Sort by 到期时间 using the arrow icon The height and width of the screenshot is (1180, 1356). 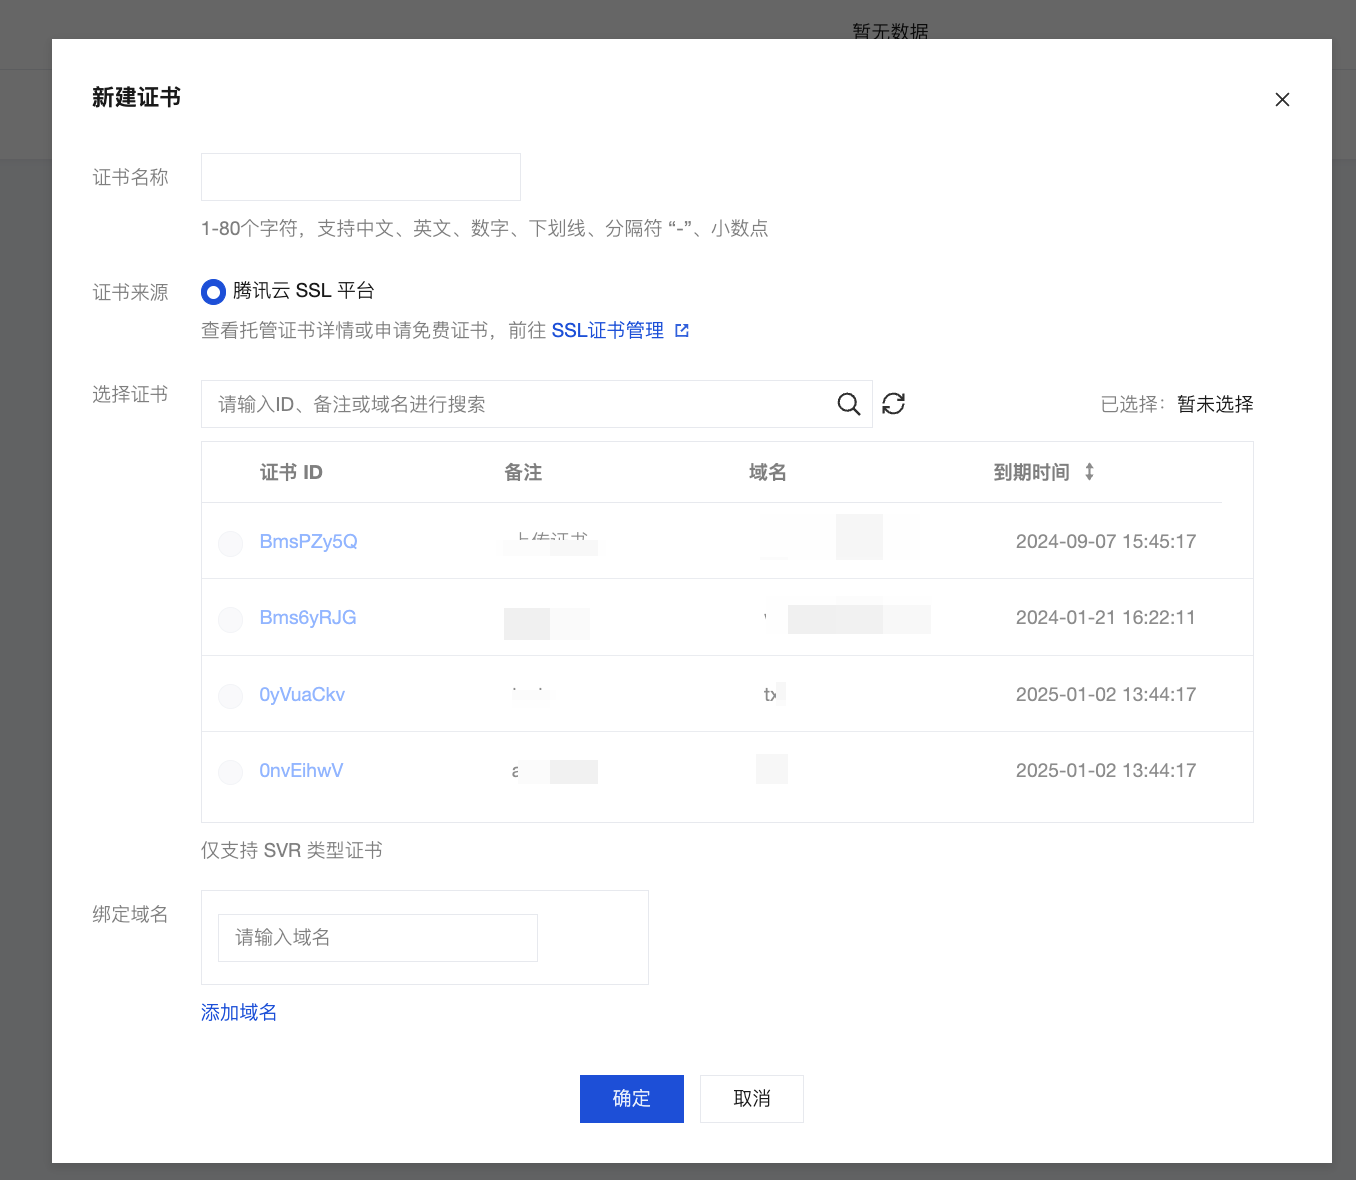click(x=1089, y=472)
